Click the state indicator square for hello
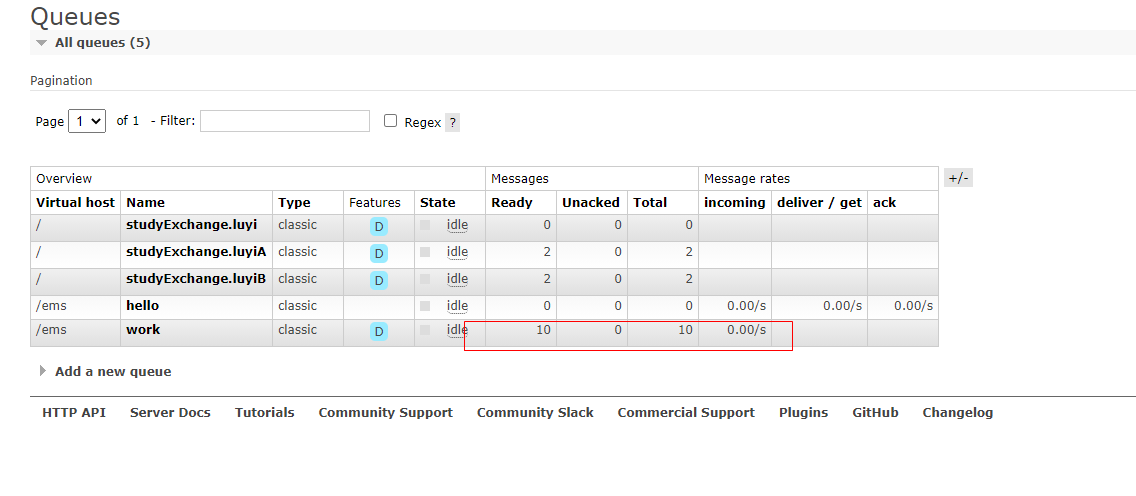The width and height of the screenshot is (1136, 496). [x=425, y=306]
